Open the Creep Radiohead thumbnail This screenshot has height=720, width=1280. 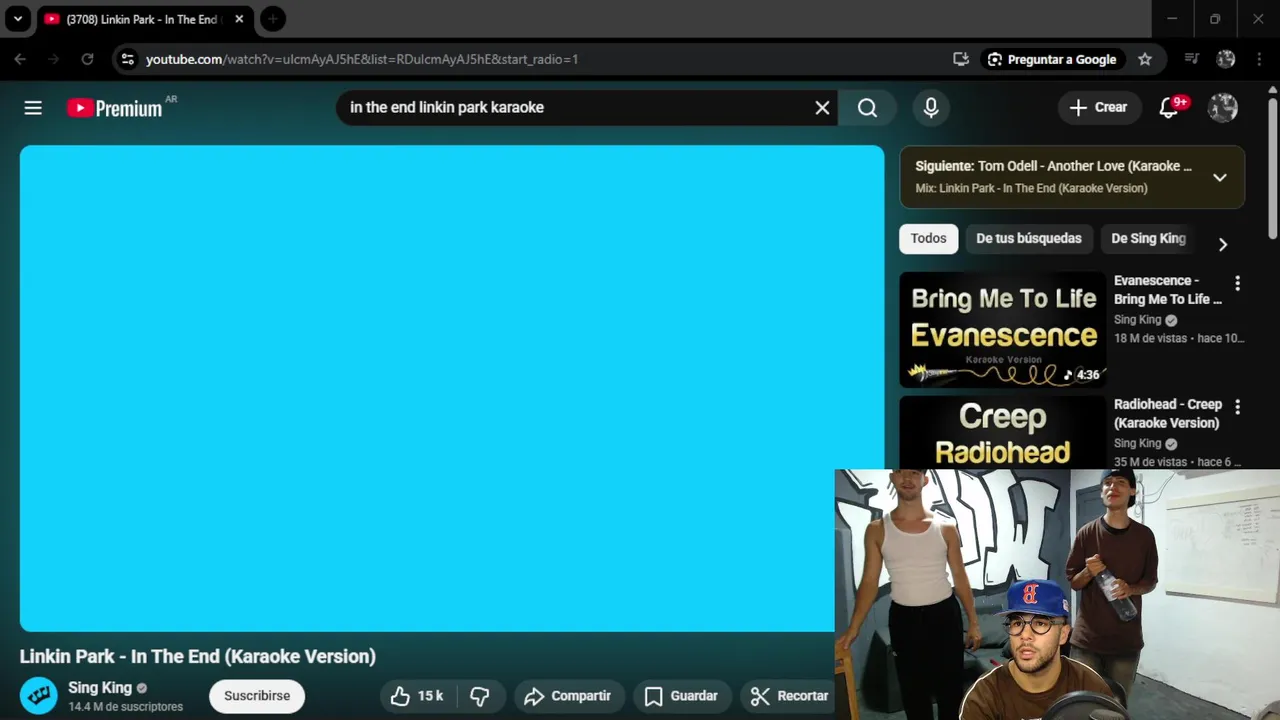1003,432
